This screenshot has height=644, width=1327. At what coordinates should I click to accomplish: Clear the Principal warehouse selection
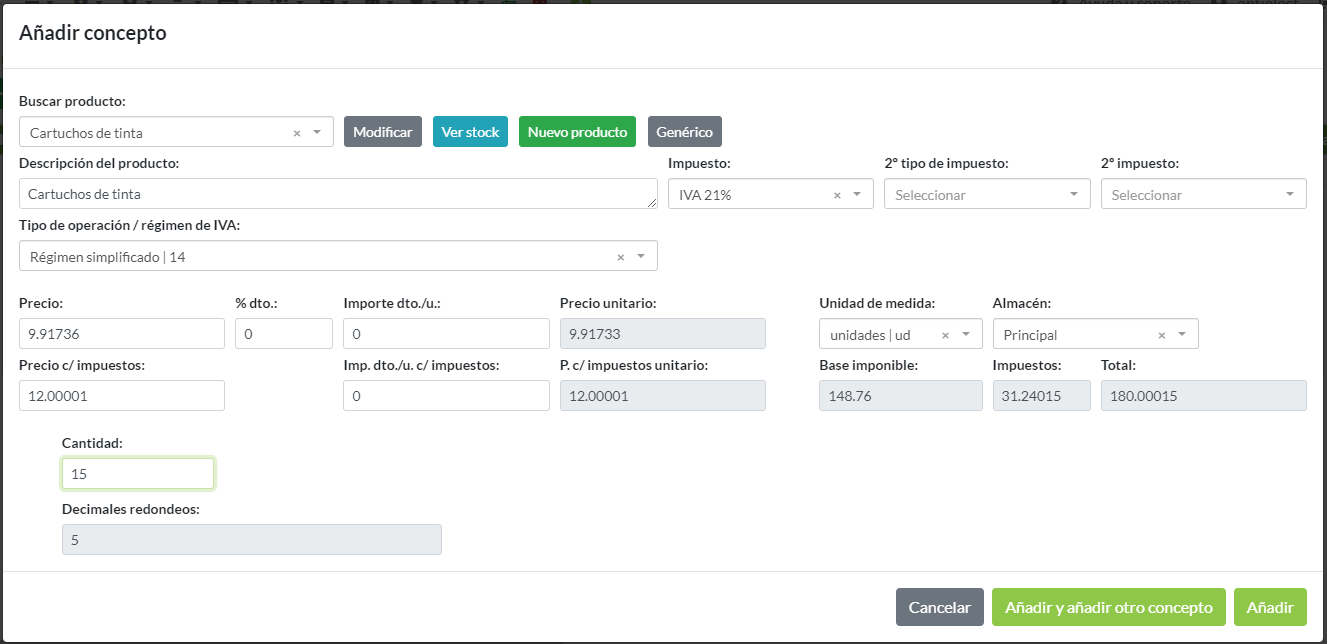click(1161, 336)
